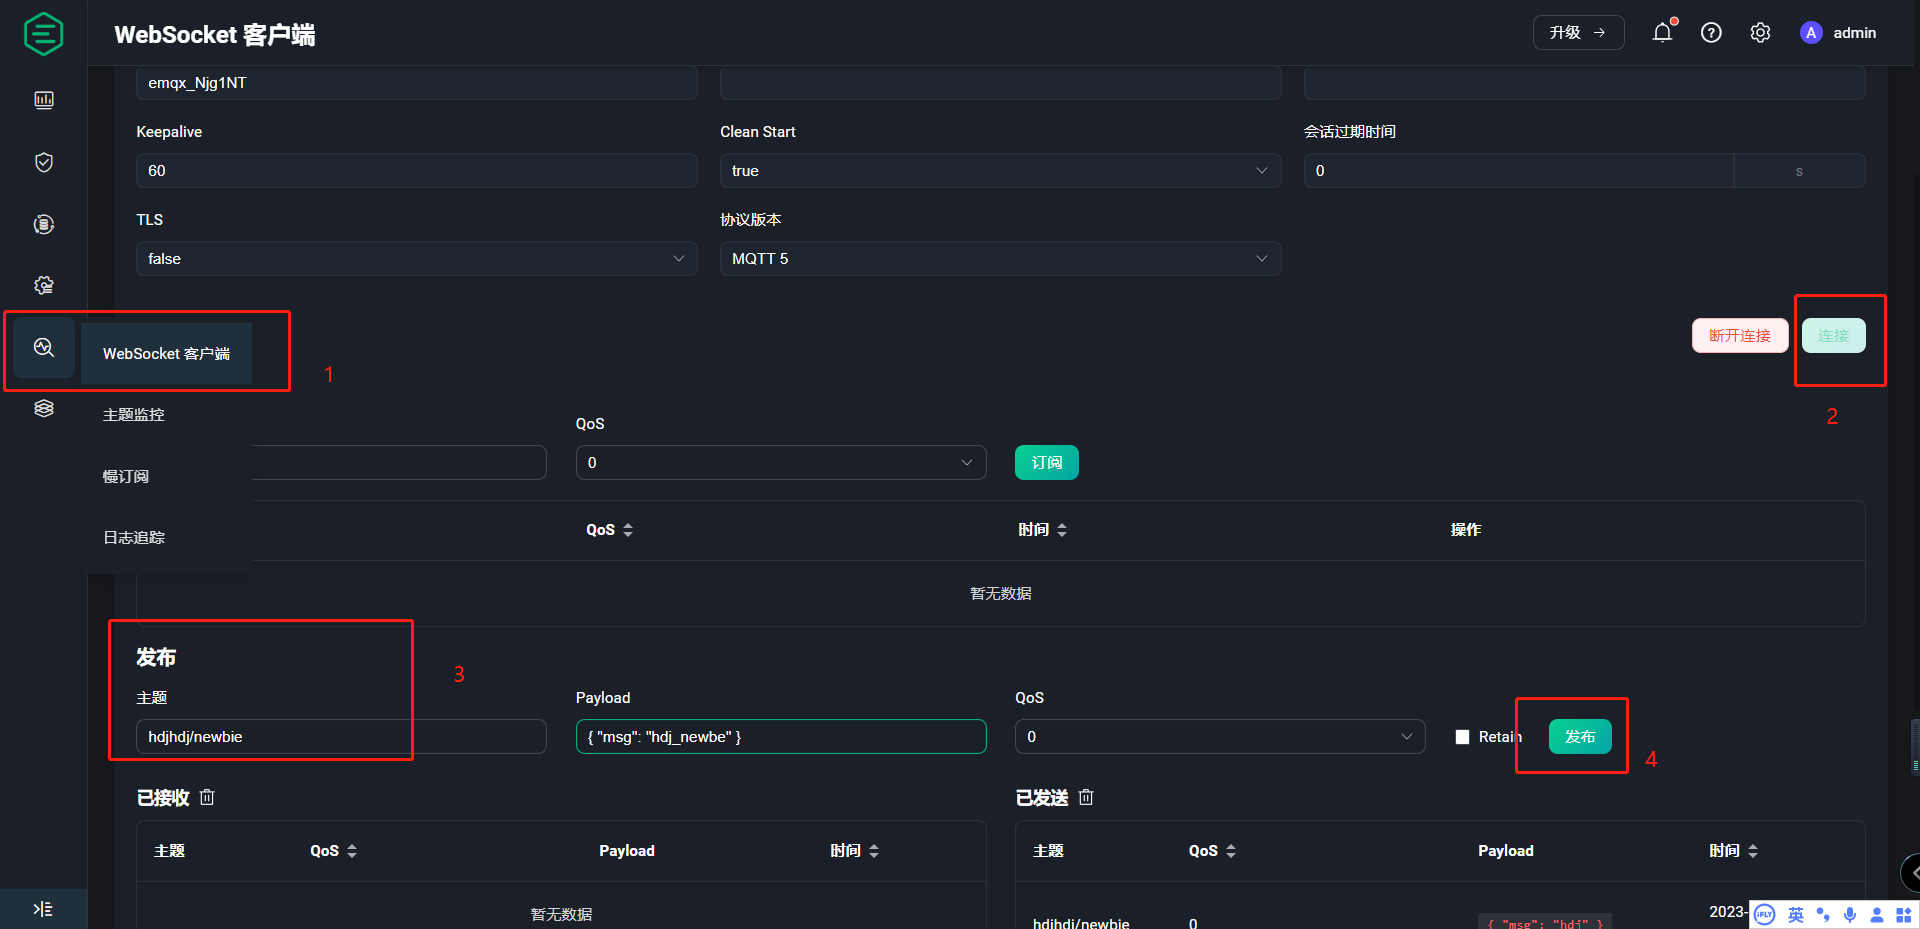The image size is (1920, 929).
Task: Expand the sidebar with bottom toggle icon
Action: 43,909
